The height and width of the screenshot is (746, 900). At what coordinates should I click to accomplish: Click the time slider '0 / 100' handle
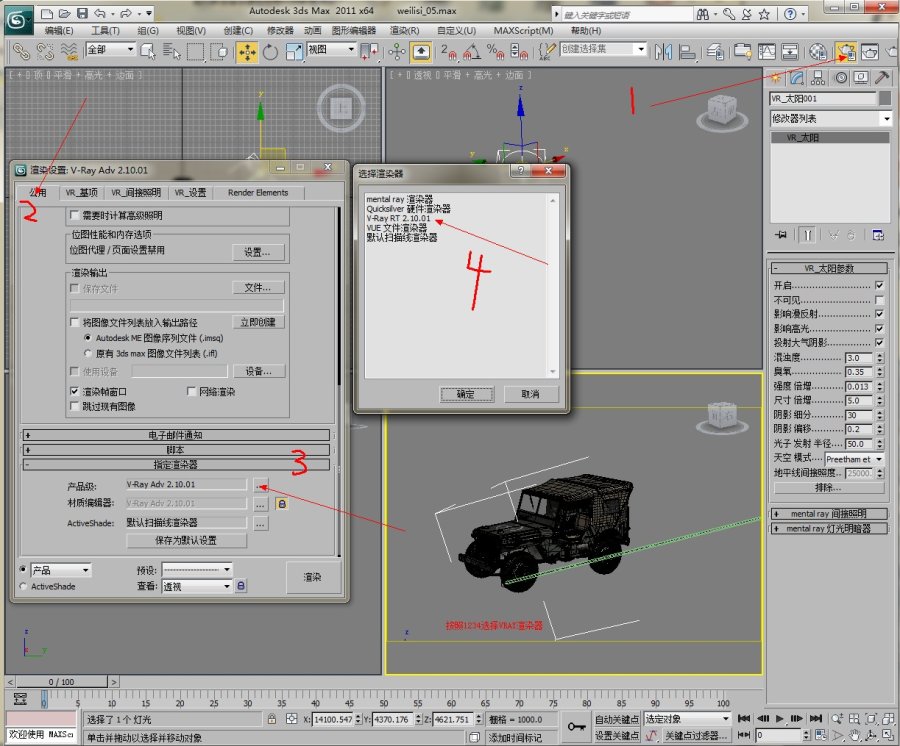coord(61,682)
